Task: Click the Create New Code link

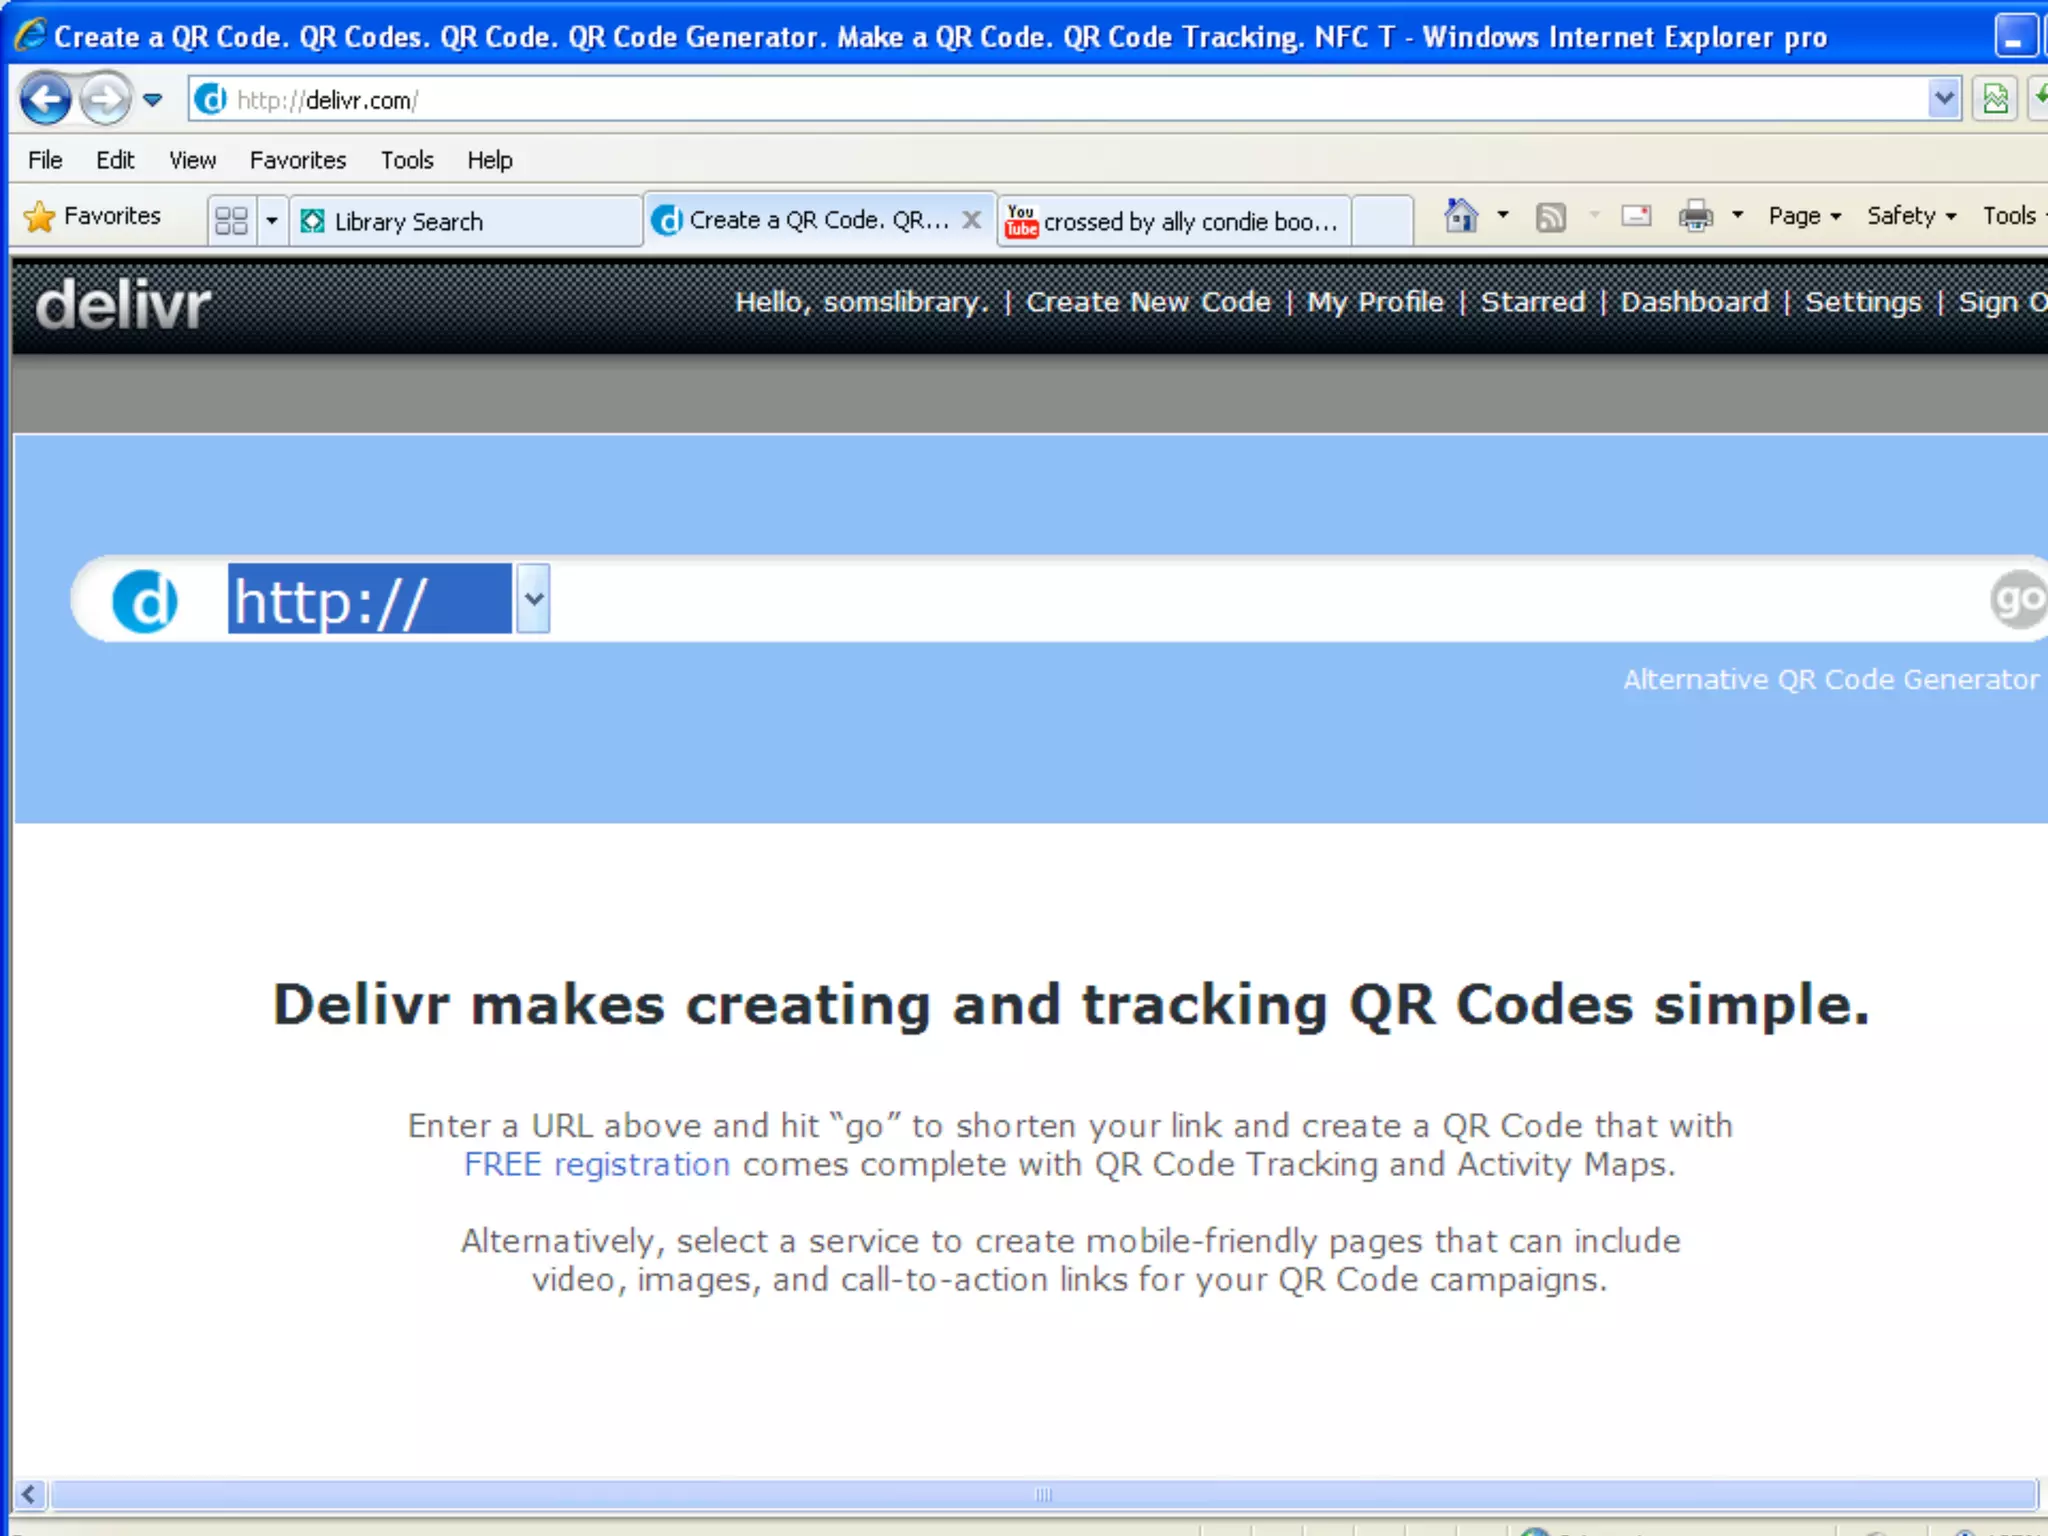Action: (1148, 302)
